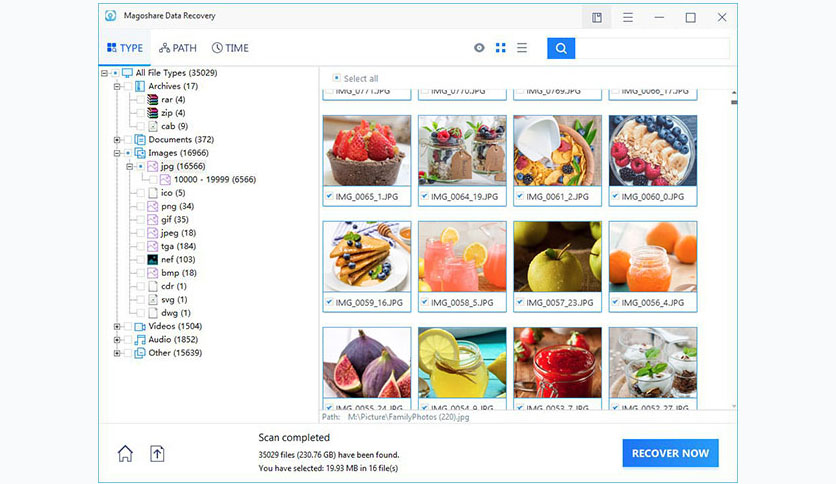The image size is (836, 484).
Task: Click the blue search magnifier button
Action: pos(560,49)
